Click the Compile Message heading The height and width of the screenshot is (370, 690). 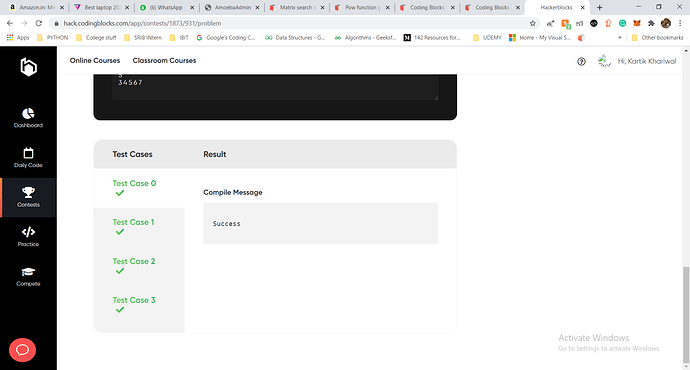pyautogui.click(x=233, y=192)
